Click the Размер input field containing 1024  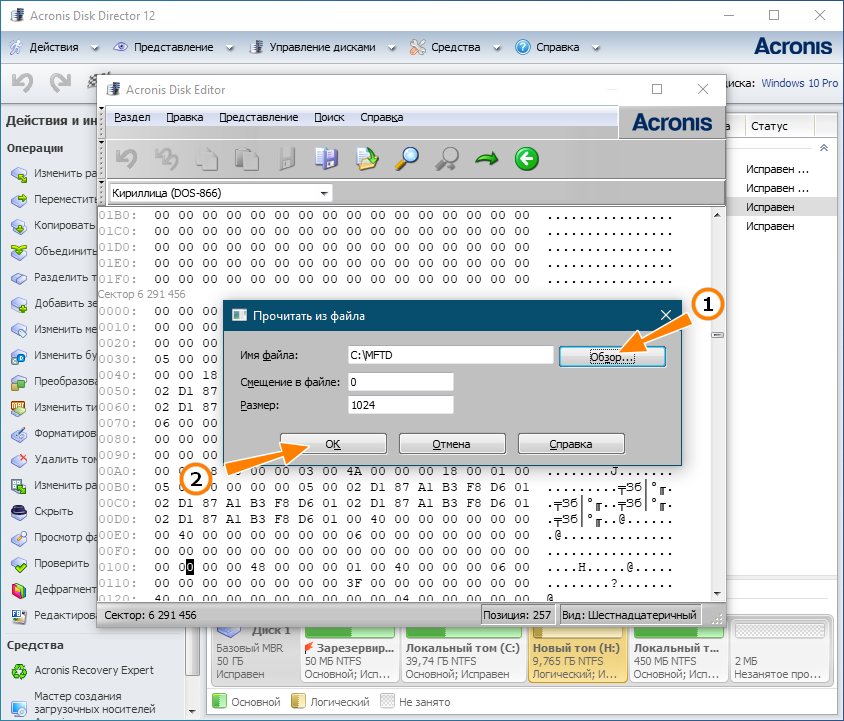[x=400, y=404]
